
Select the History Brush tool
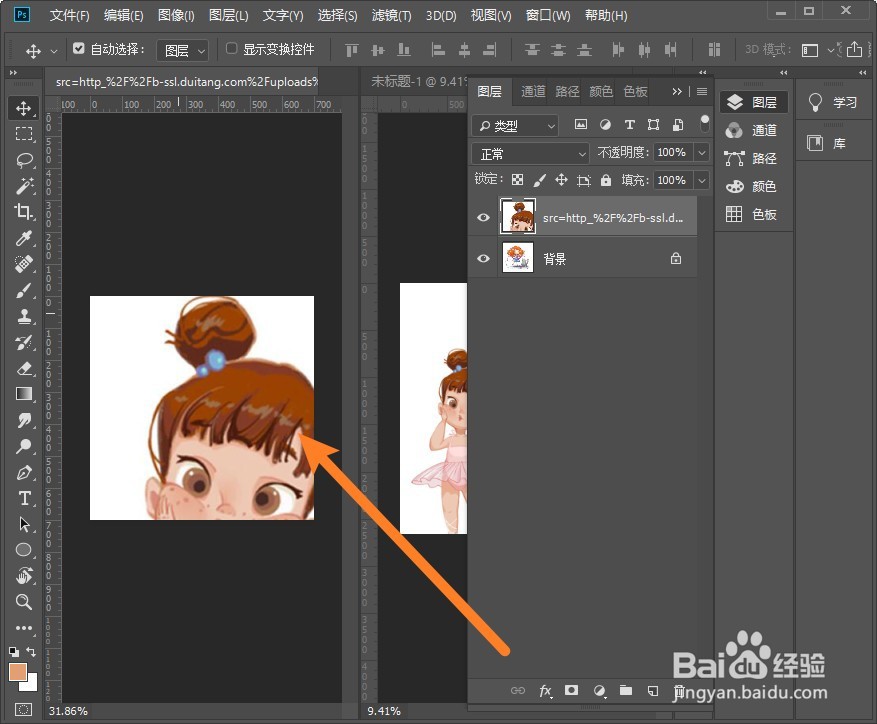(23, 342)
